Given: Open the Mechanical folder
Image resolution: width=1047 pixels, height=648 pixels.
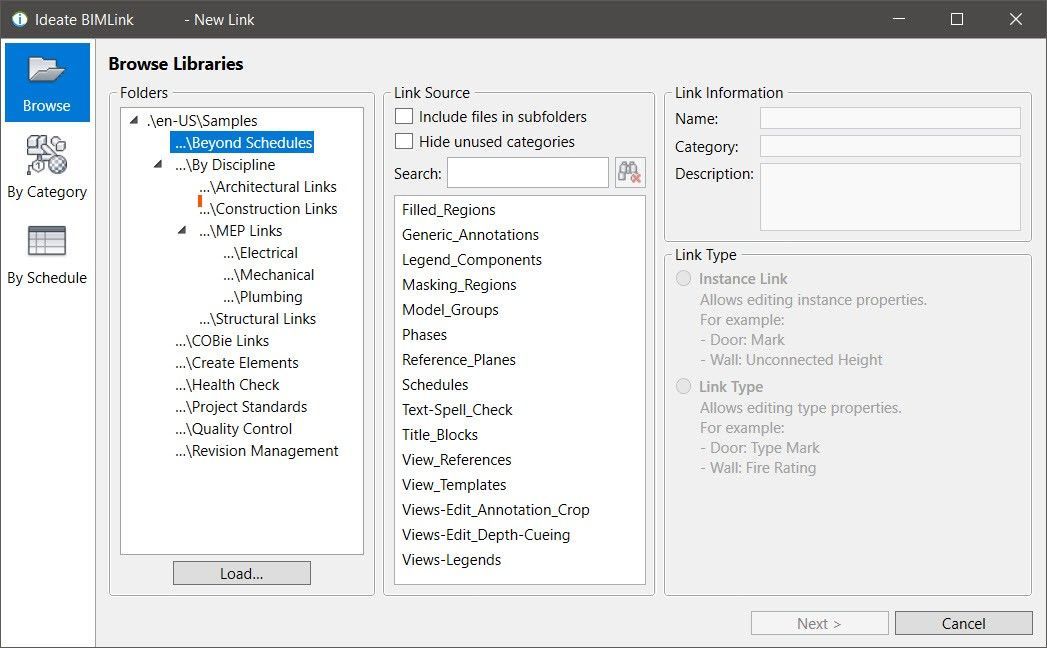Looking at the screenshot, I should click(x=268, y=275).
